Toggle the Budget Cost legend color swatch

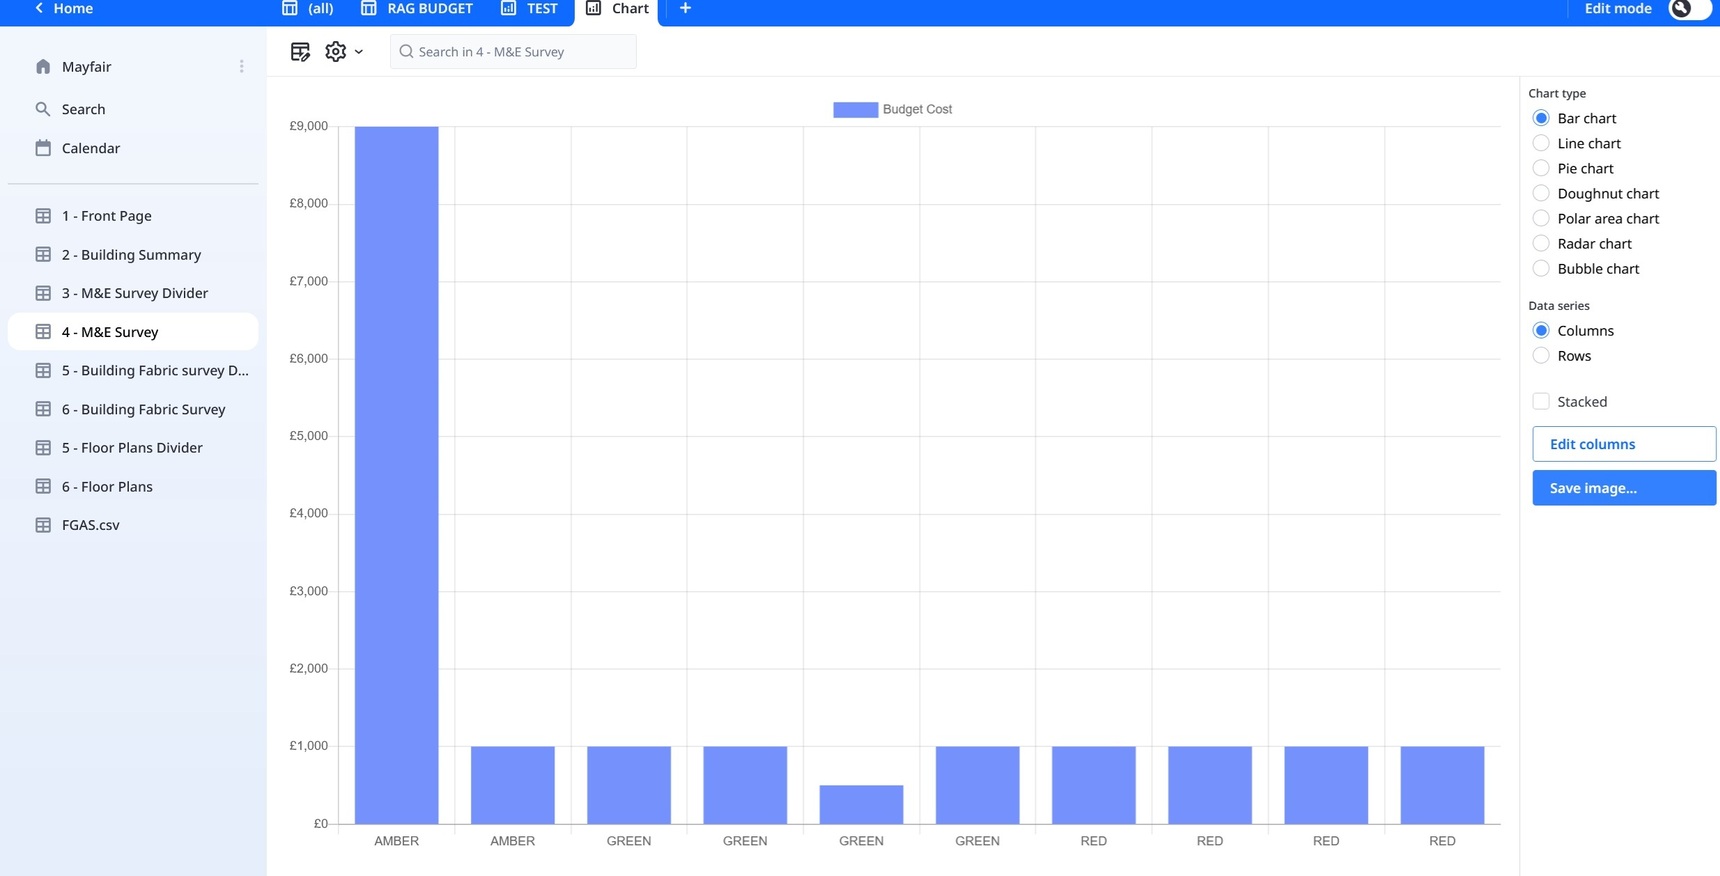click(x=855, y=109)
